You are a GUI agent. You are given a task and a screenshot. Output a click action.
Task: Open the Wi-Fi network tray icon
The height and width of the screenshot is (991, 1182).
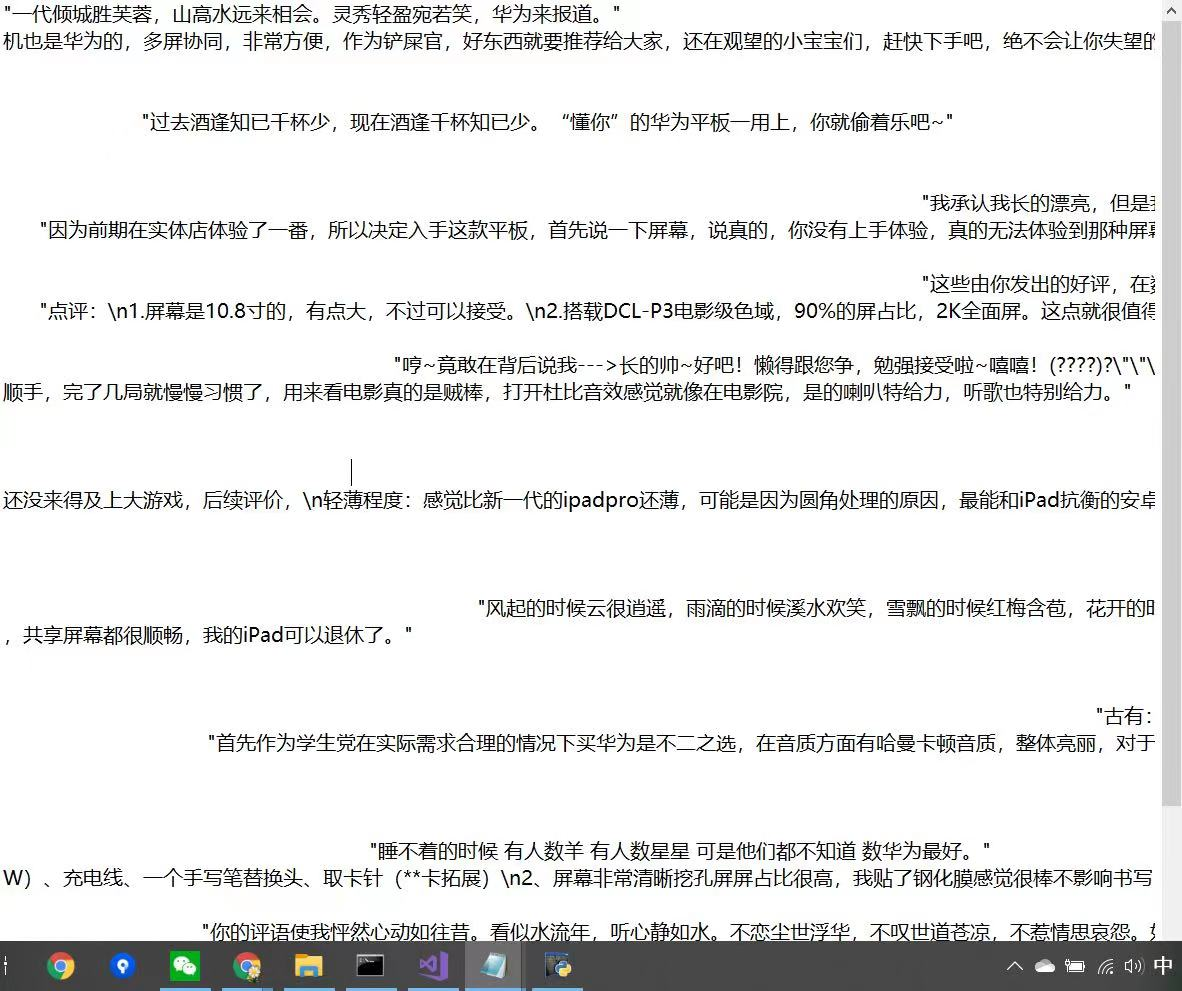point(1105,966)
